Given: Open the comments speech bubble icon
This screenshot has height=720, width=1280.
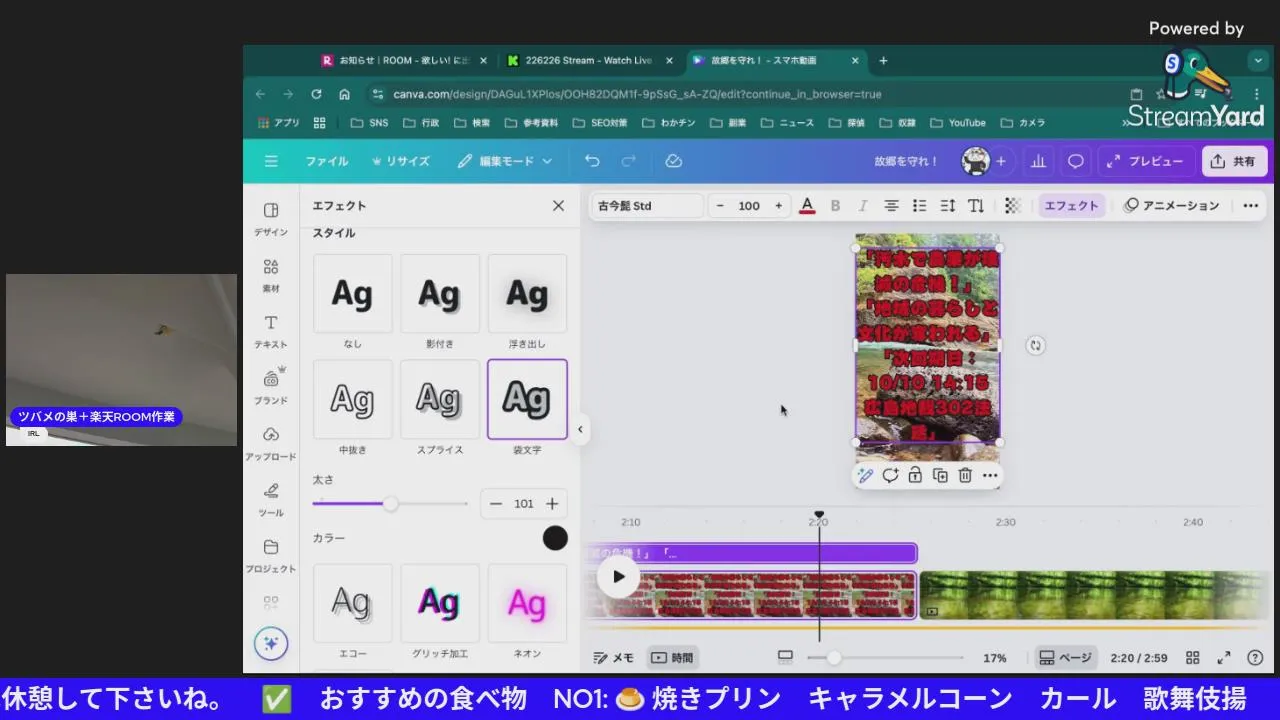Looking at the screenshot, I should (1076, 161).
